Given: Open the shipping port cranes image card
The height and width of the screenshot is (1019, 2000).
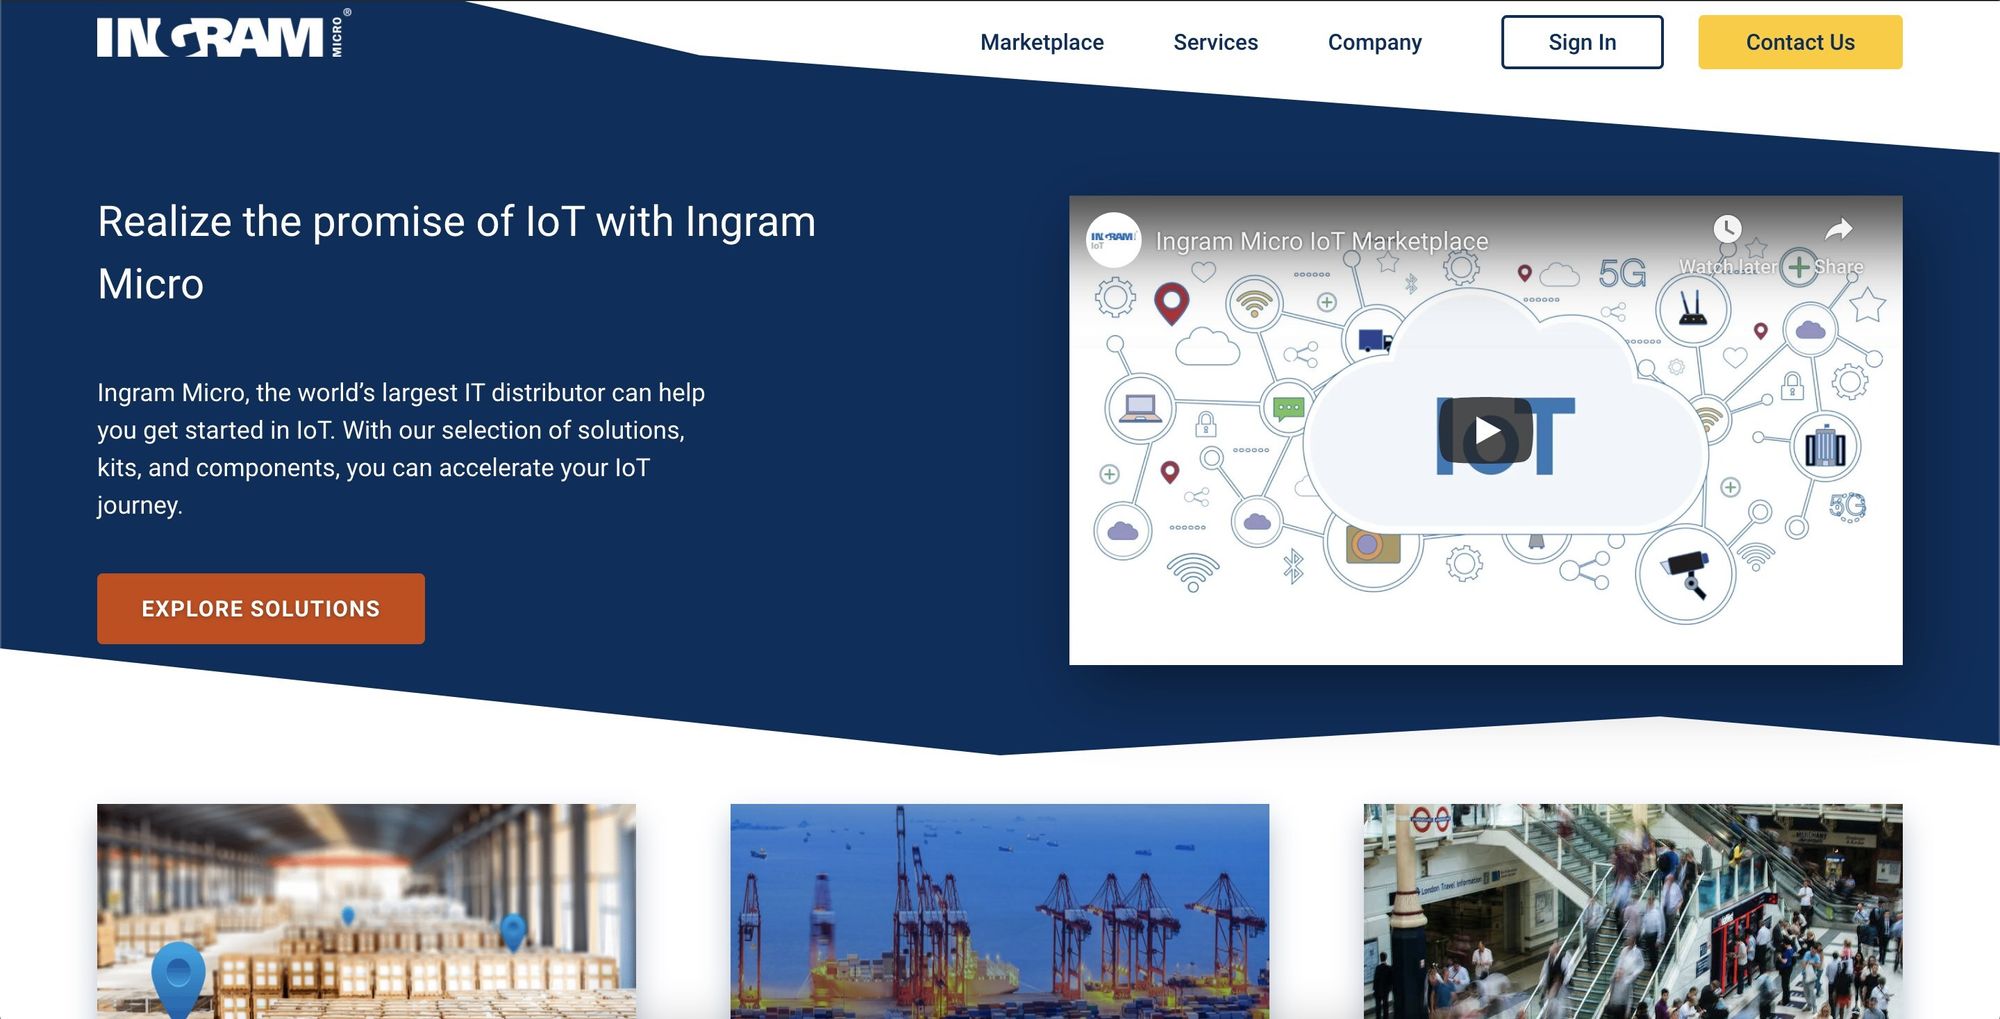Looking at the screenshot, I should pyautogui.click(x=999, y=911).
